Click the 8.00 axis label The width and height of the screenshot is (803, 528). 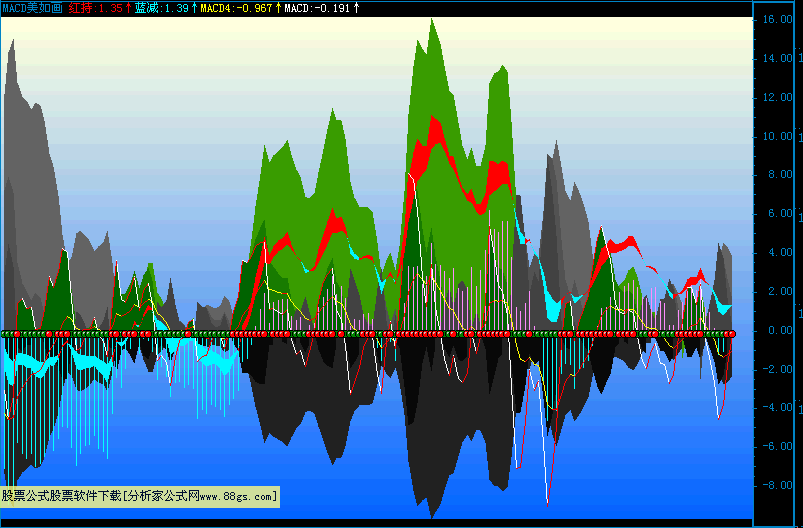[x=780, y=175]
